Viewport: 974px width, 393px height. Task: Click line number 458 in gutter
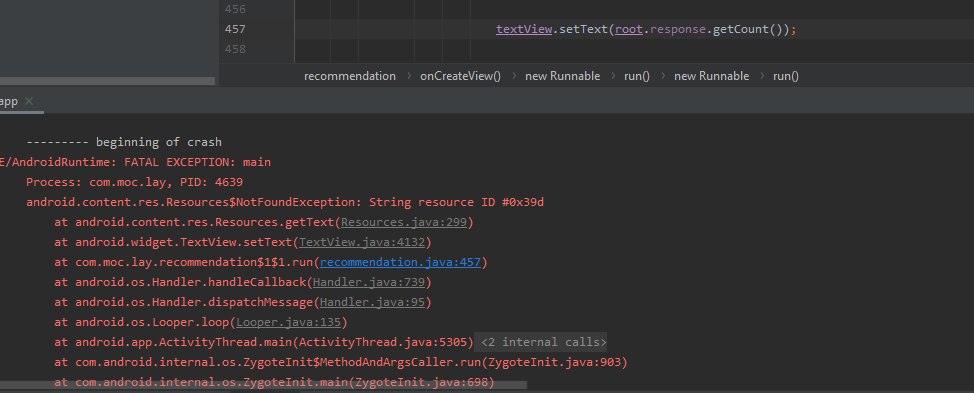pos(235,49)
